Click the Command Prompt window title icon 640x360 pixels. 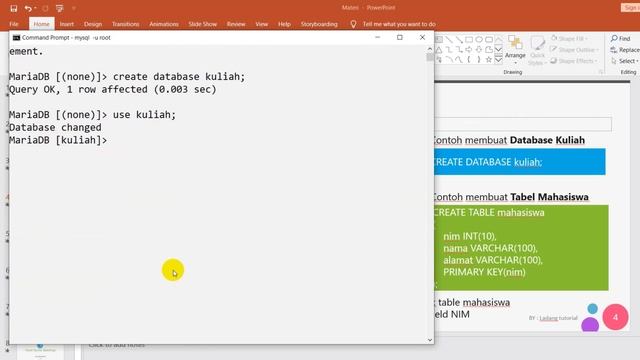(16, 38)
